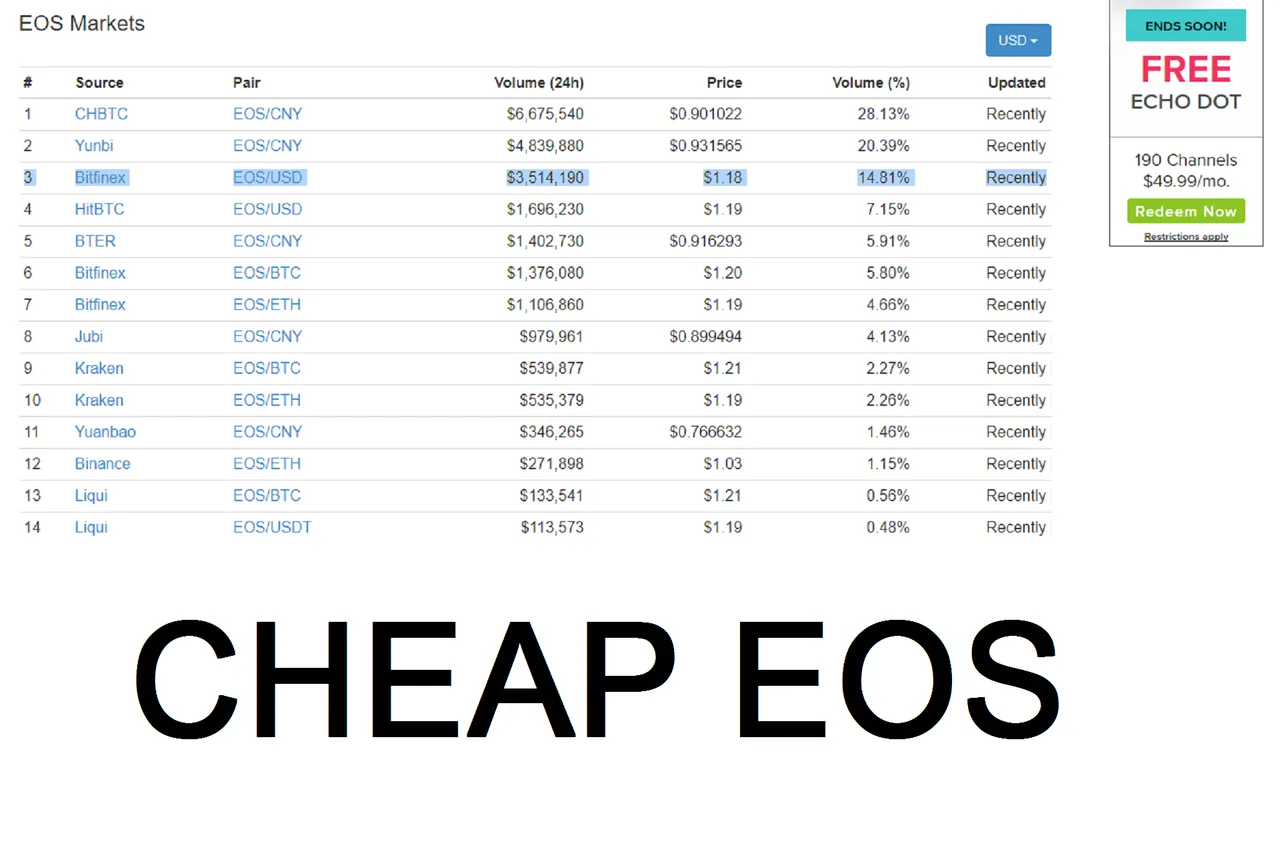Open the Yuanbao exchange link
Screen dimensions: 1280x853
105,433
